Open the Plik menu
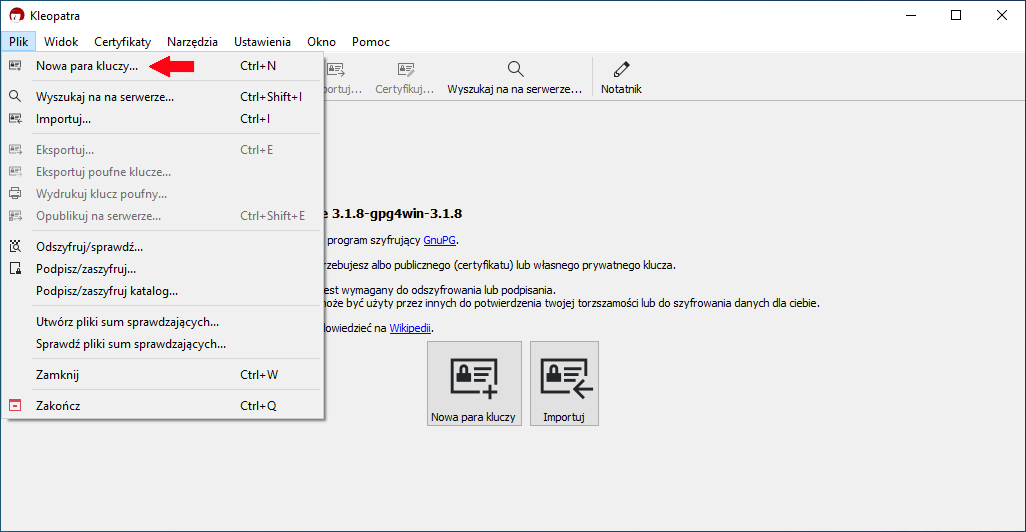The width and height of the screenshot is (1026, 532). [x=18, y=42]
